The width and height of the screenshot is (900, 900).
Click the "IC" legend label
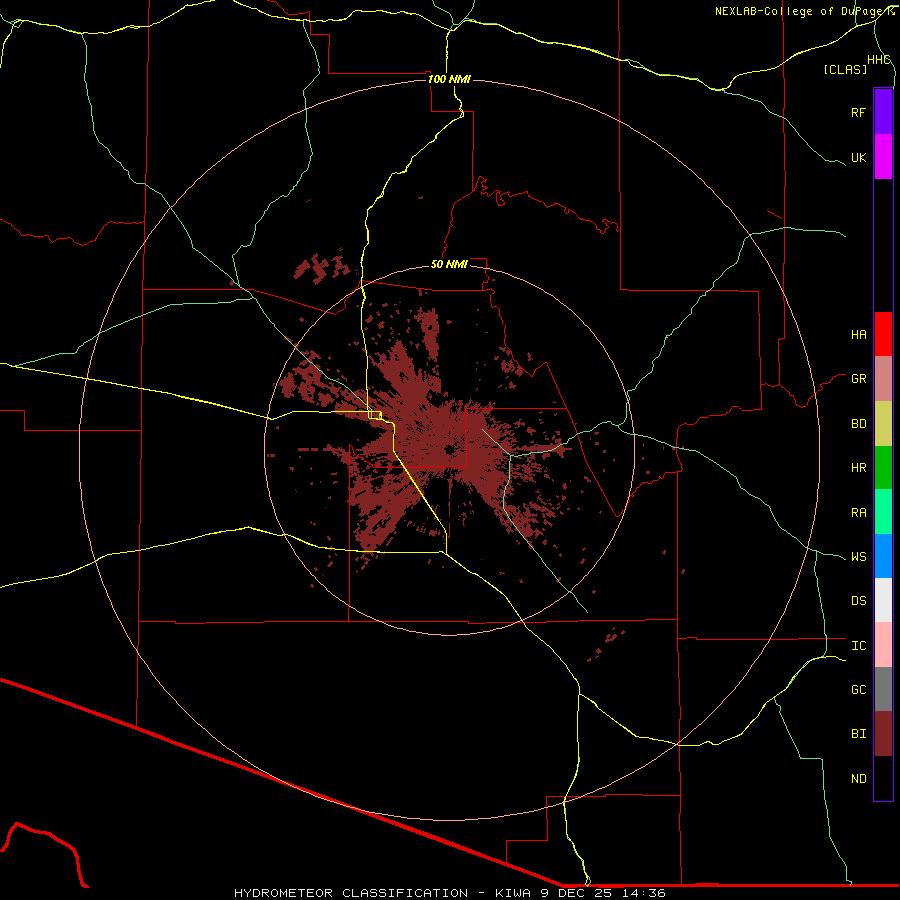coord(858,646)
